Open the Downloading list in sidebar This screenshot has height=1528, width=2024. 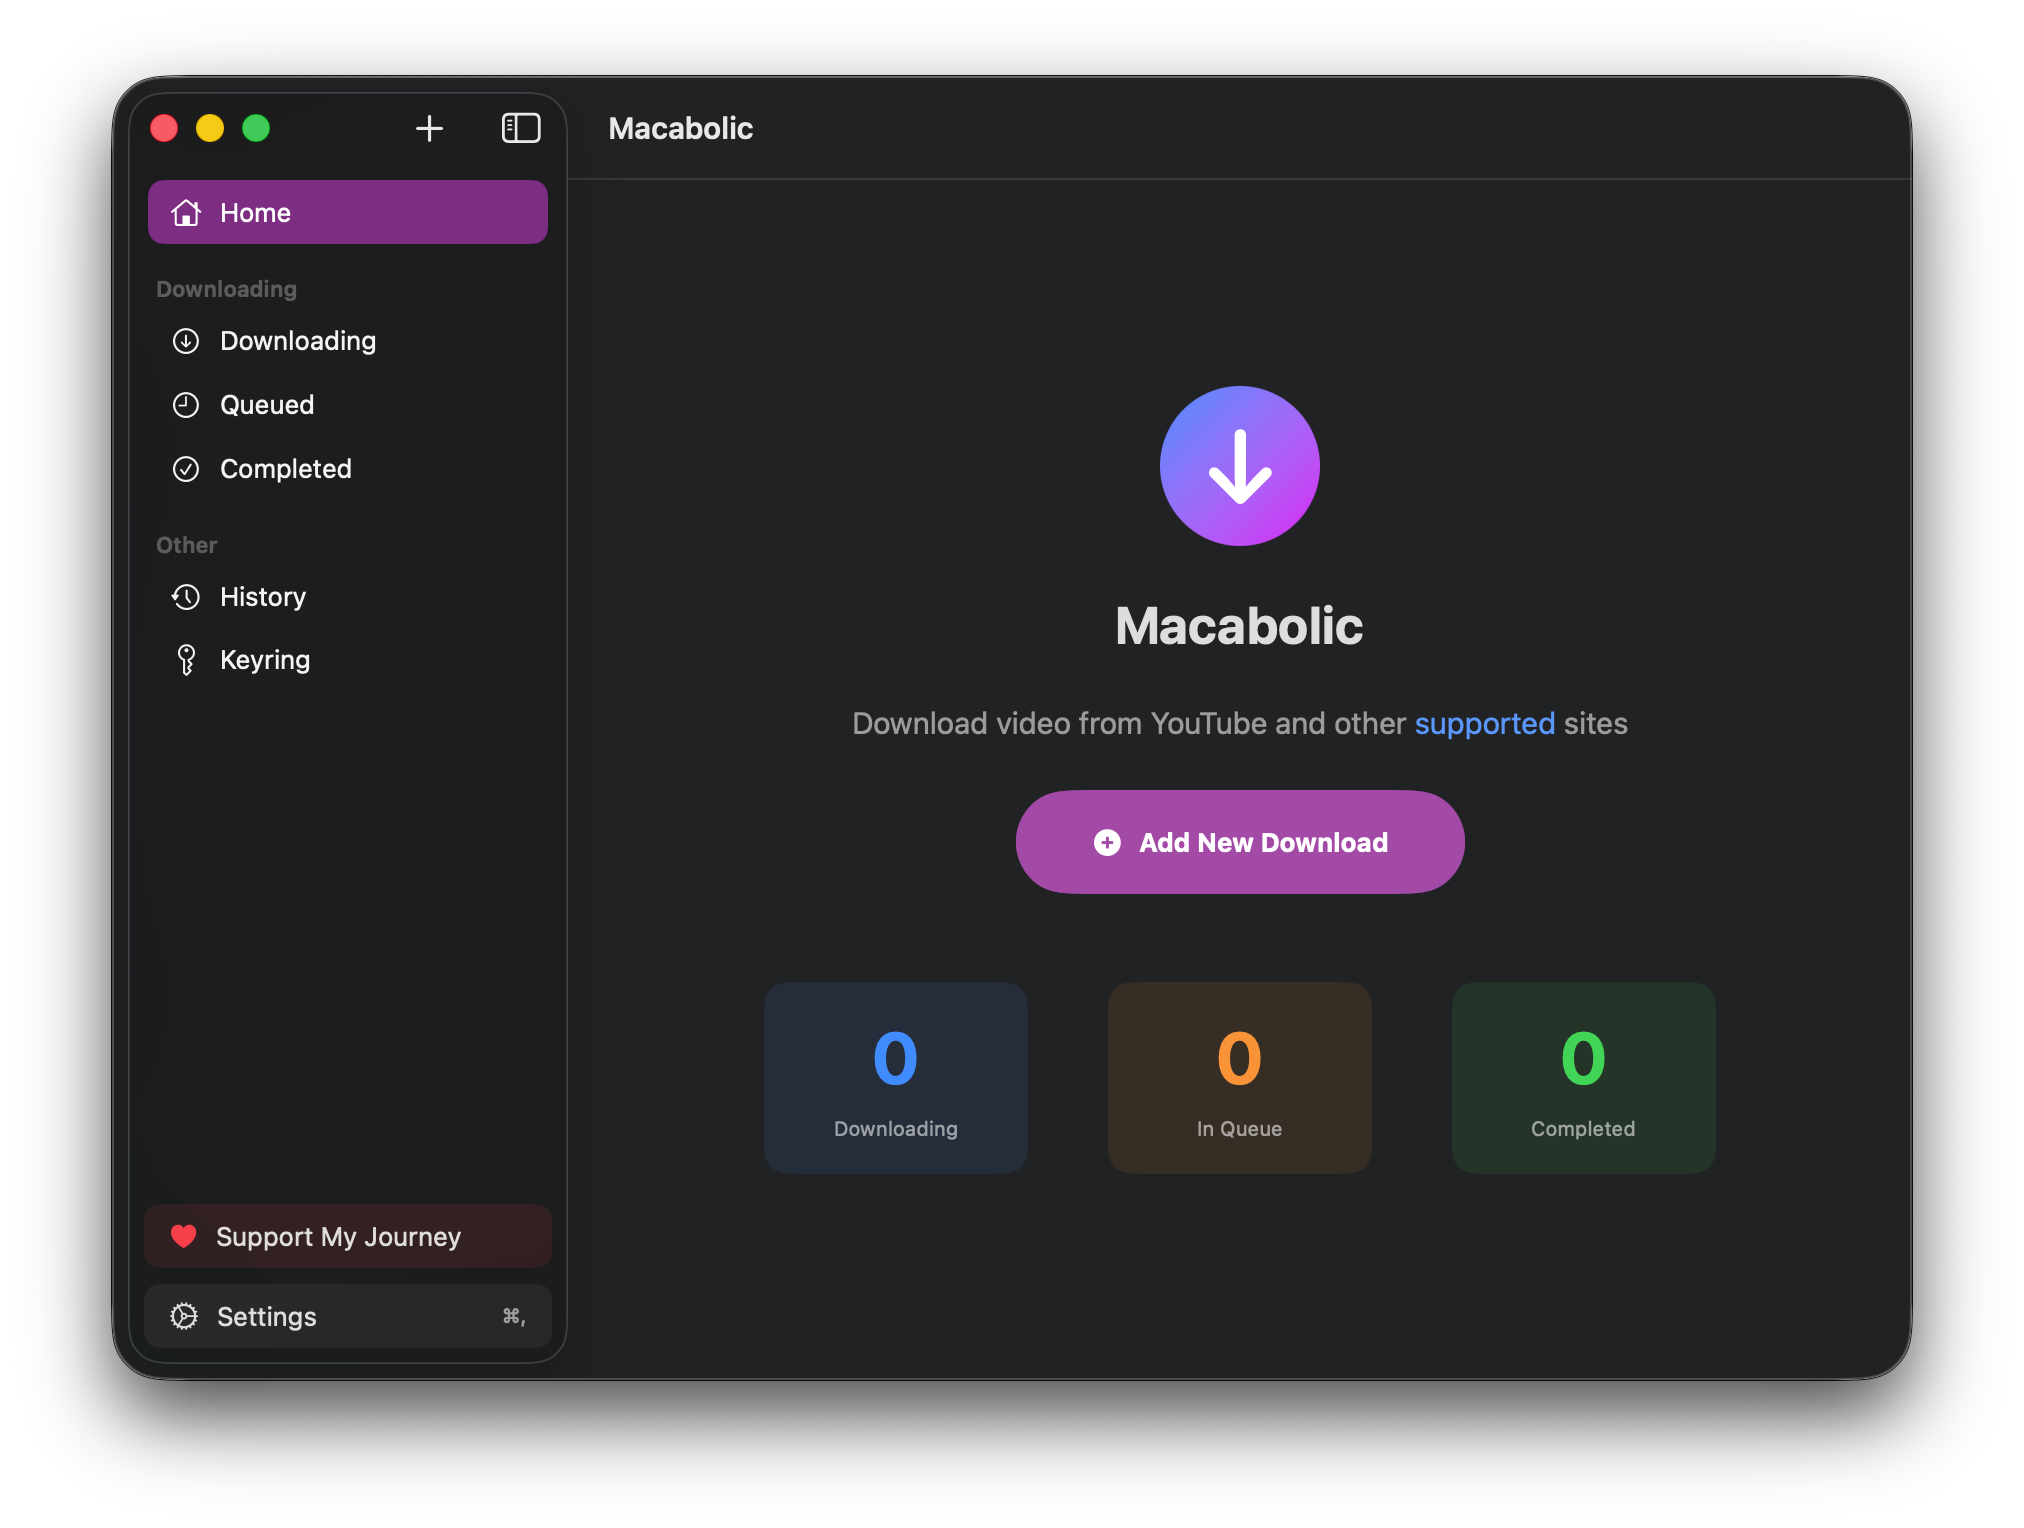coord(298,341)
